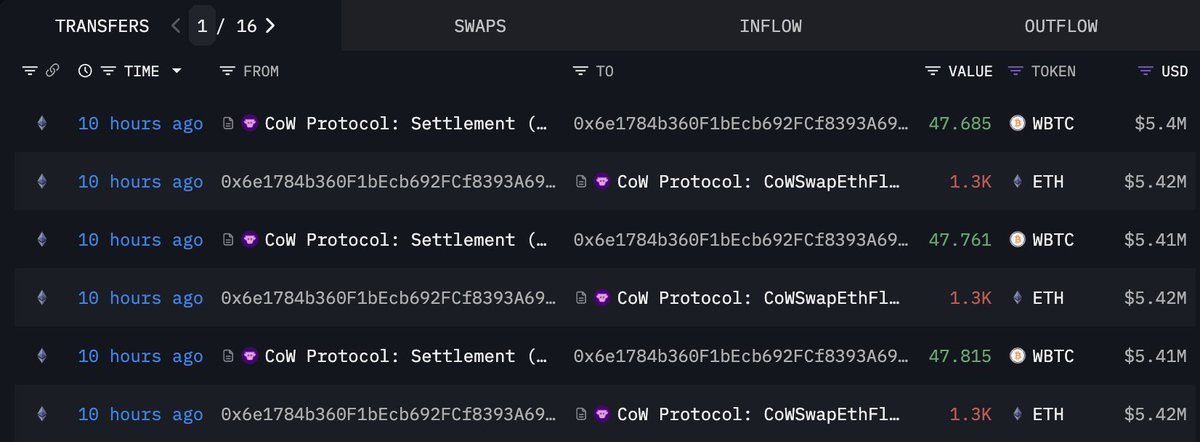Viewport: 1200px width, 442px height.
Task: Open the TOKEN column filter
Action: point(1015,71)
